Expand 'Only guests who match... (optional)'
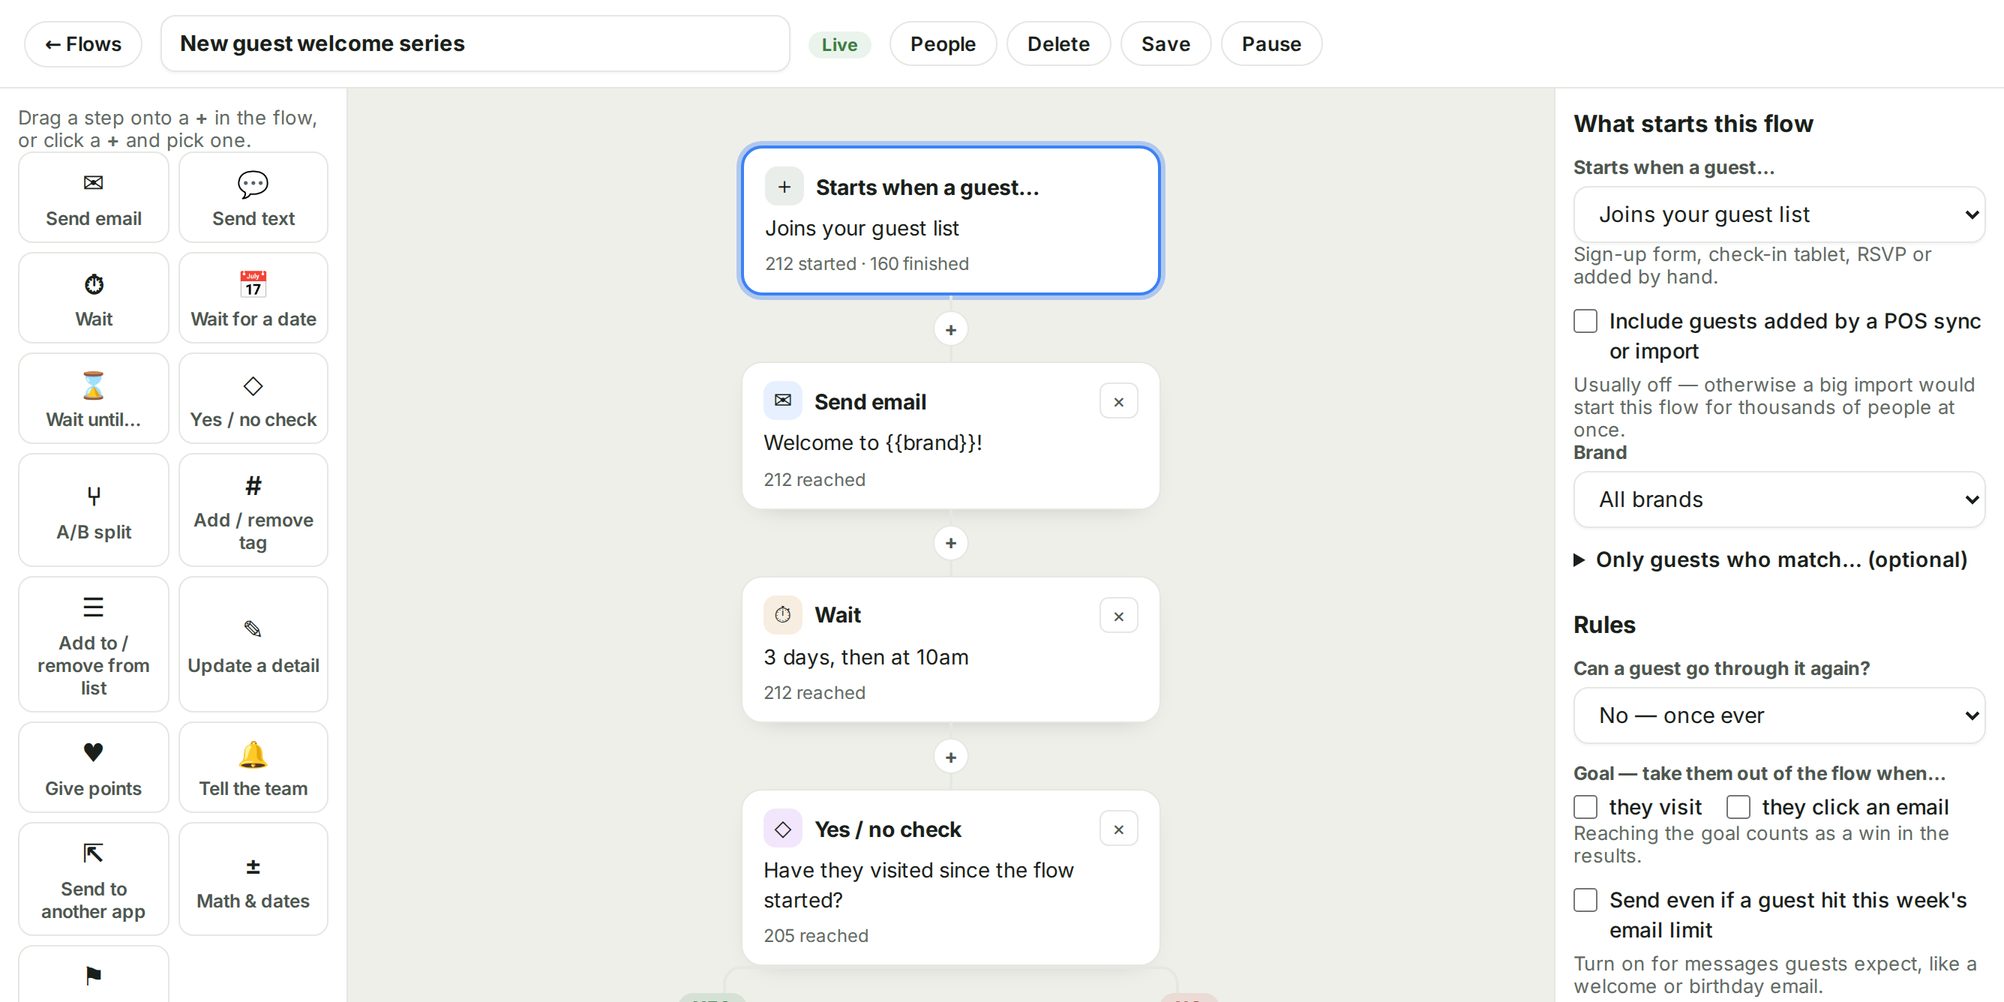Screen dimensions: 2004x1002 (x=1771, y=560)
